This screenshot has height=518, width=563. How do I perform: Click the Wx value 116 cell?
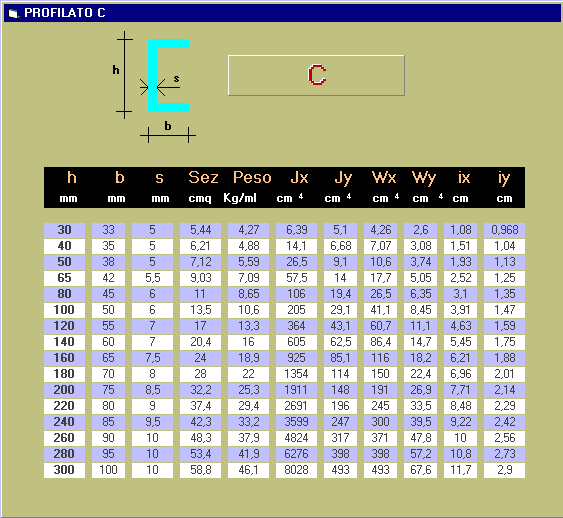[x=380, y=358]
